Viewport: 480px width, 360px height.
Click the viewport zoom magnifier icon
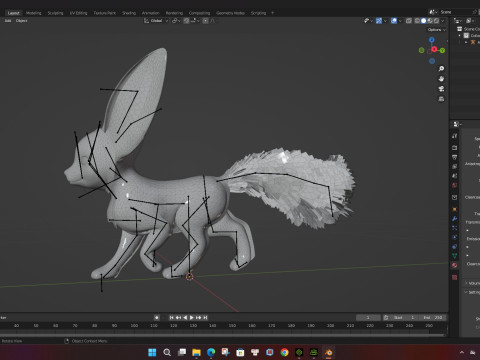441,69
